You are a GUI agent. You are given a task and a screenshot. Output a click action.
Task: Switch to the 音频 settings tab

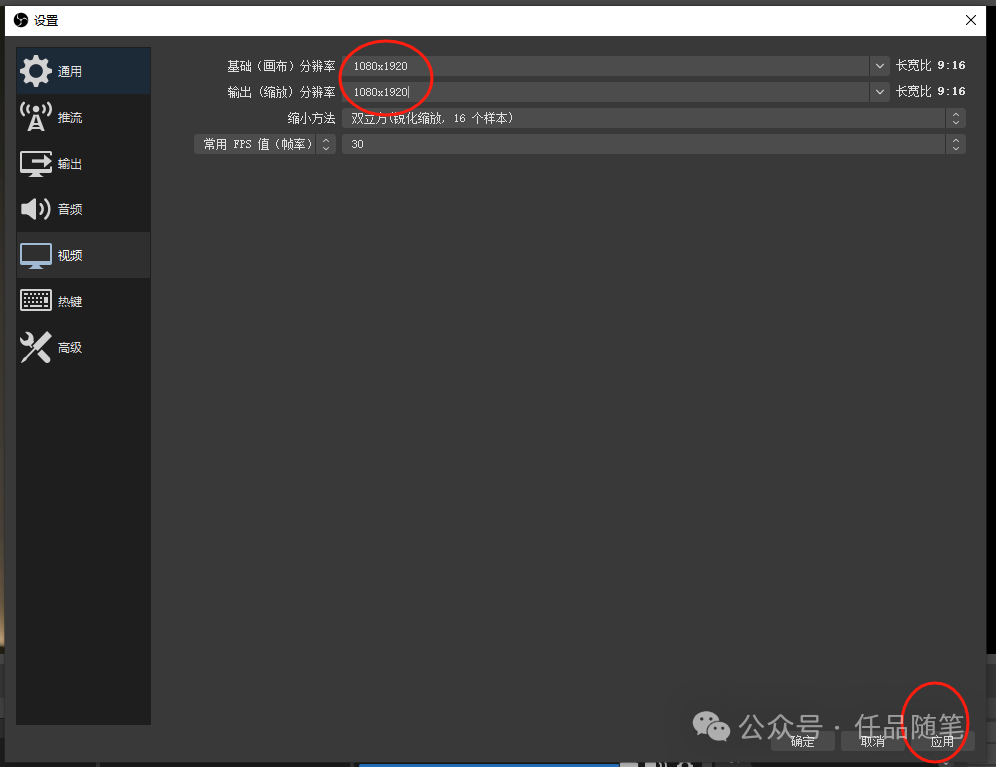[68, 209]
